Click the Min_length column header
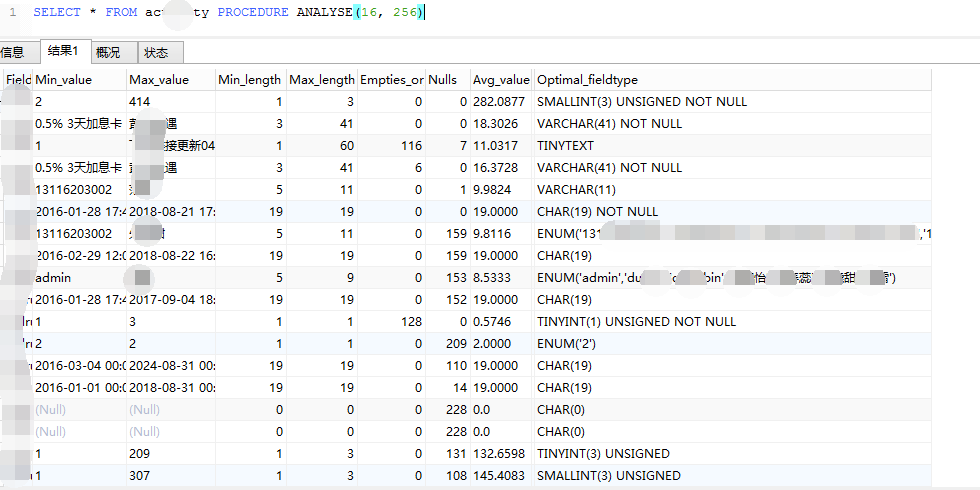This screenshot has width=980, height=490. point(251,80)
